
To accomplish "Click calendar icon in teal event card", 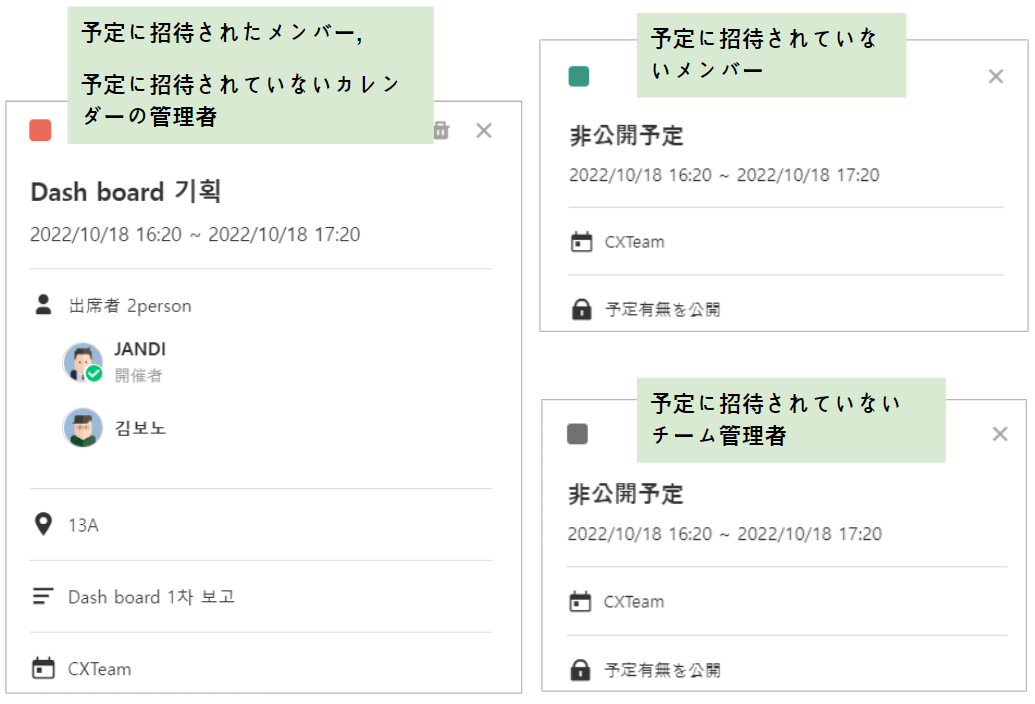I will (x=581, y=242).
